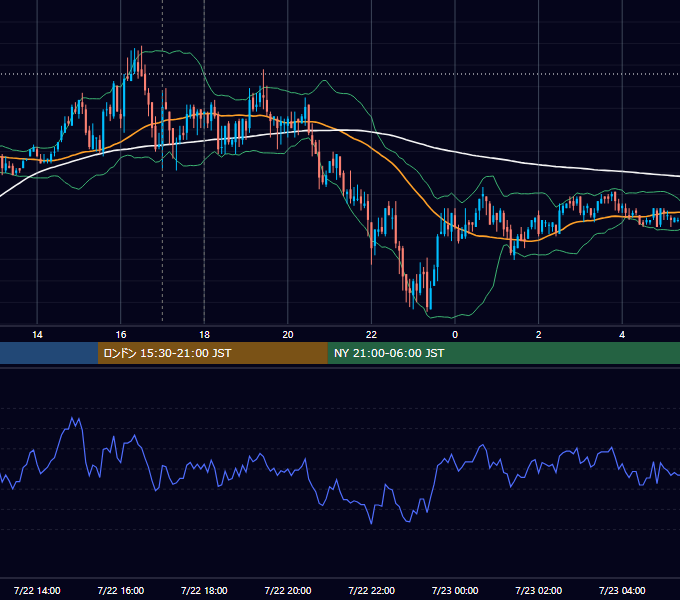Click the hour 18 axis label

(204, 335)
